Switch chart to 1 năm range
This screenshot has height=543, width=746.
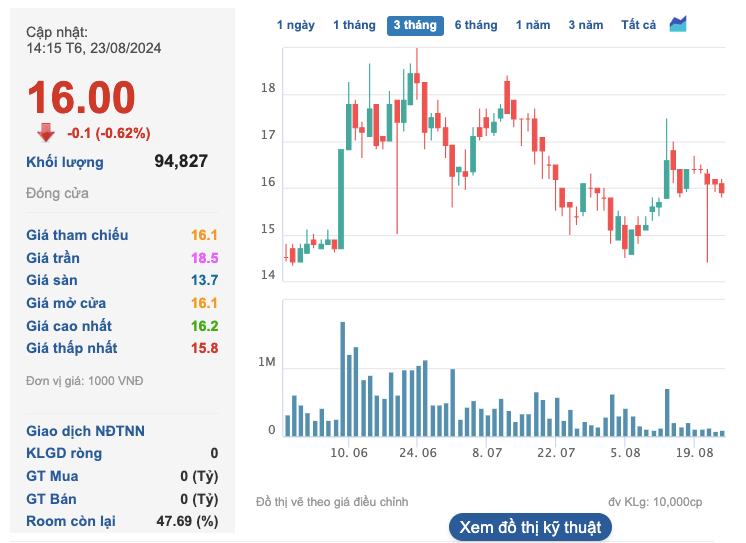pyautogui.click(x=533, y=25)
